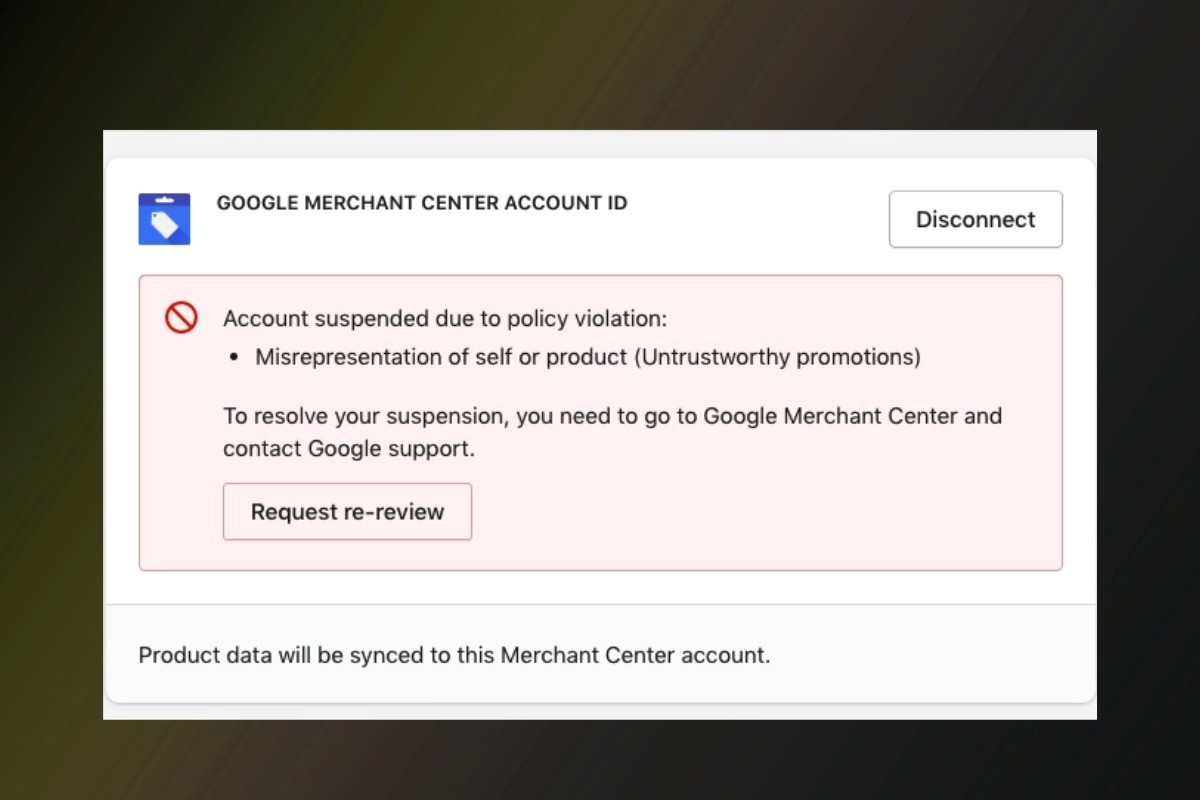Click 'Product data will be synced' footer text
The width and height of the screenshot is (1200, 800).
tap(454, 656)
